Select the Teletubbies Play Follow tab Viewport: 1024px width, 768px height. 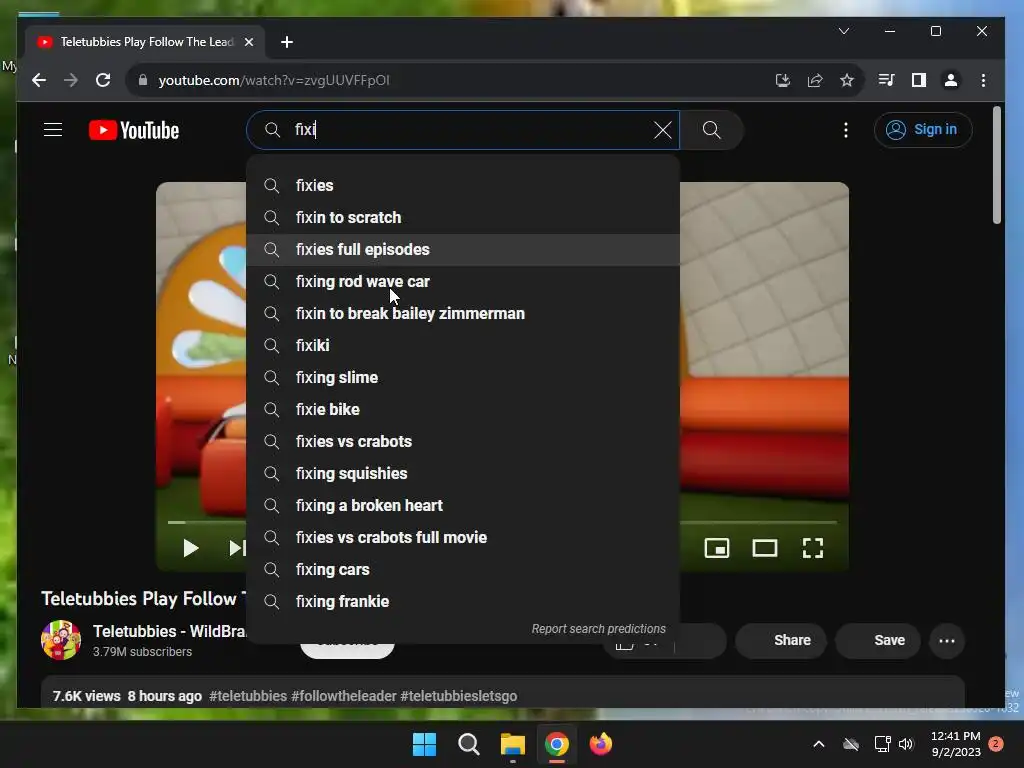(x=145, y=42)
